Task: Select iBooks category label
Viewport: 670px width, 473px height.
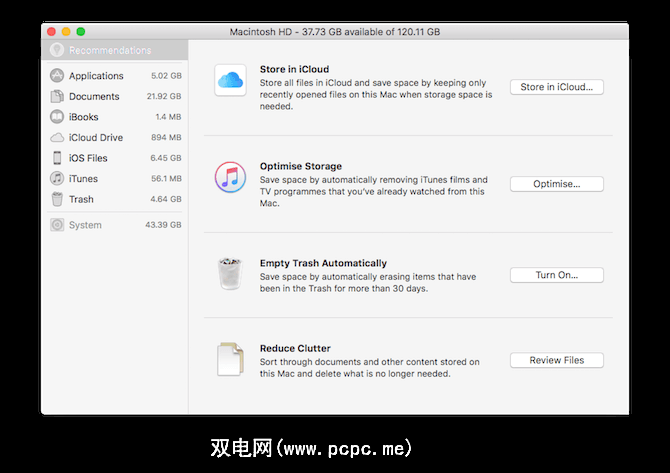Action: (84, 117)
